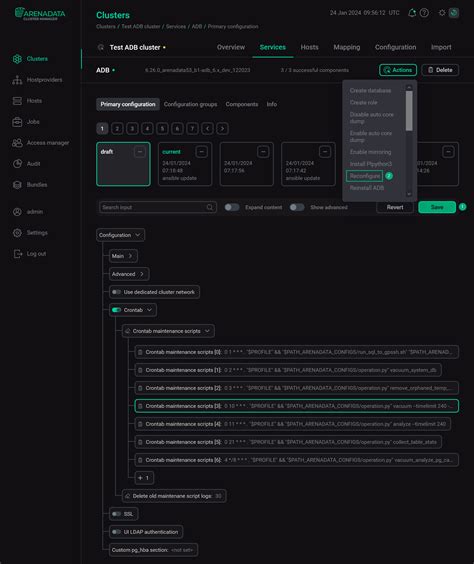Screen dimensions: 474x564
Task: Toggle Expand content switch
Action: coord(232,207)
